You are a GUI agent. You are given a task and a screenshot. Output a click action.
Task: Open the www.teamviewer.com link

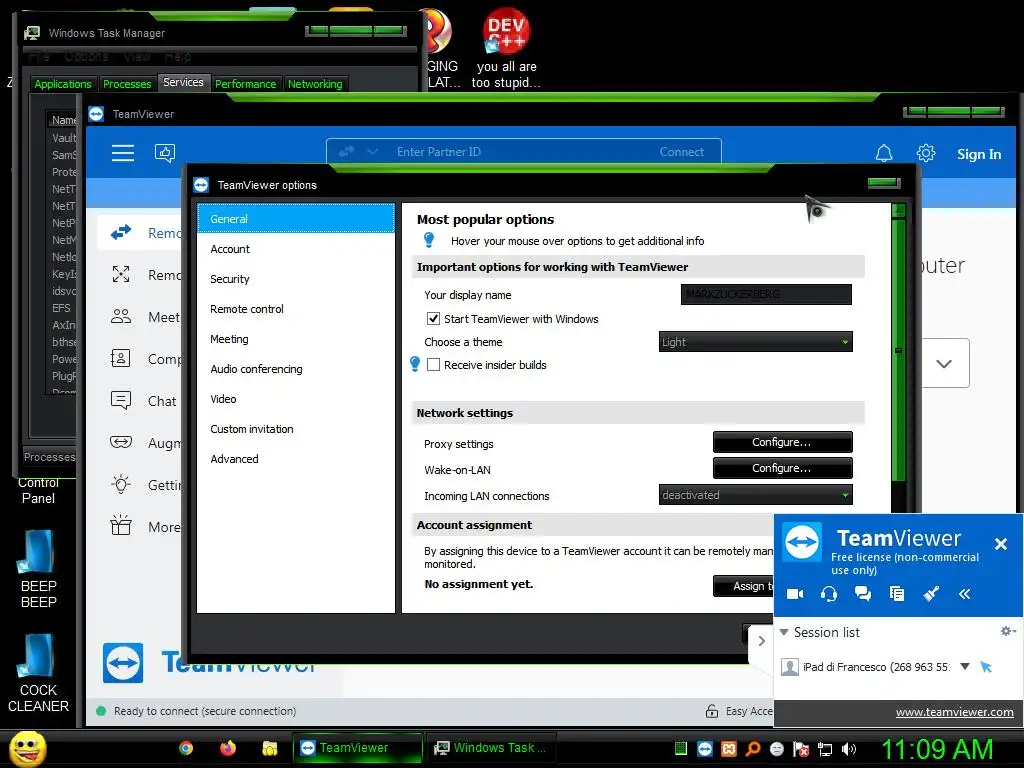(x=954, y=712)
